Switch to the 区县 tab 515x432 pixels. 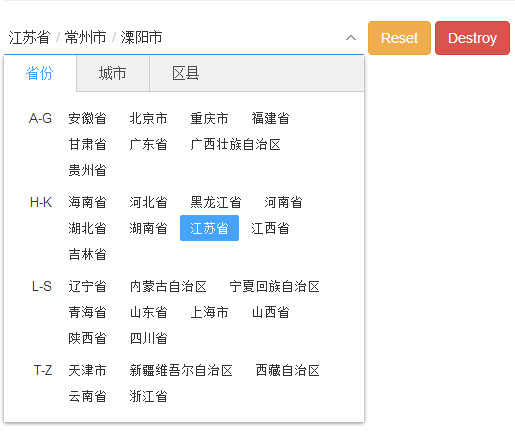[x=186, y=73]
